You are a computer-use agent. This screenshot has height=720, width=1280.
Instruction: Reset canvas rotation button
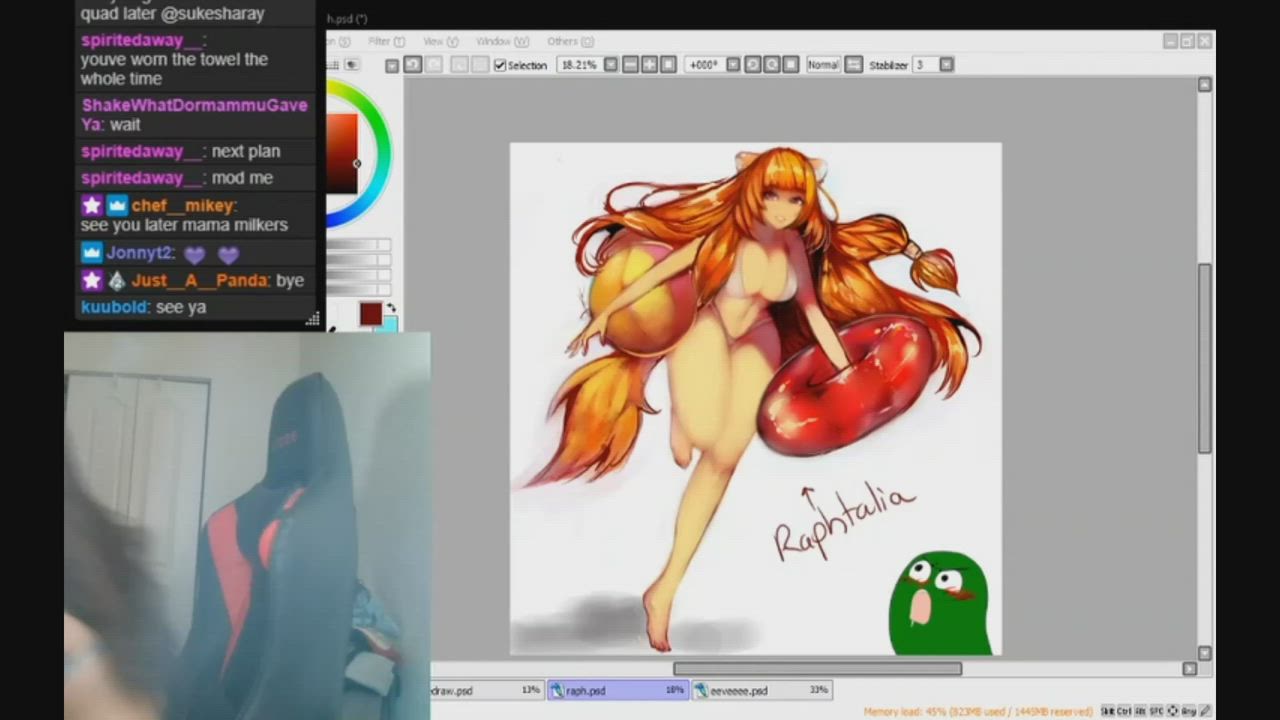click(790, 65)
